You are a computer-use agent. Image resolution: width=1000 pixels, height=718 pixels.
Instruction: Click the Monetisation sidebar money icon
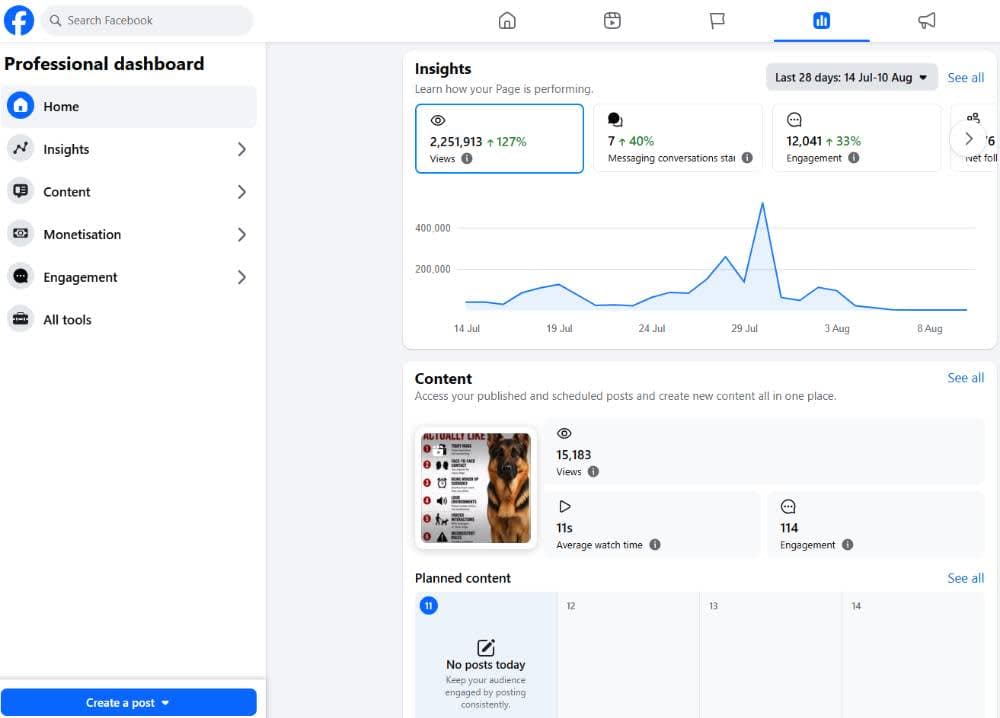(20, 234)
